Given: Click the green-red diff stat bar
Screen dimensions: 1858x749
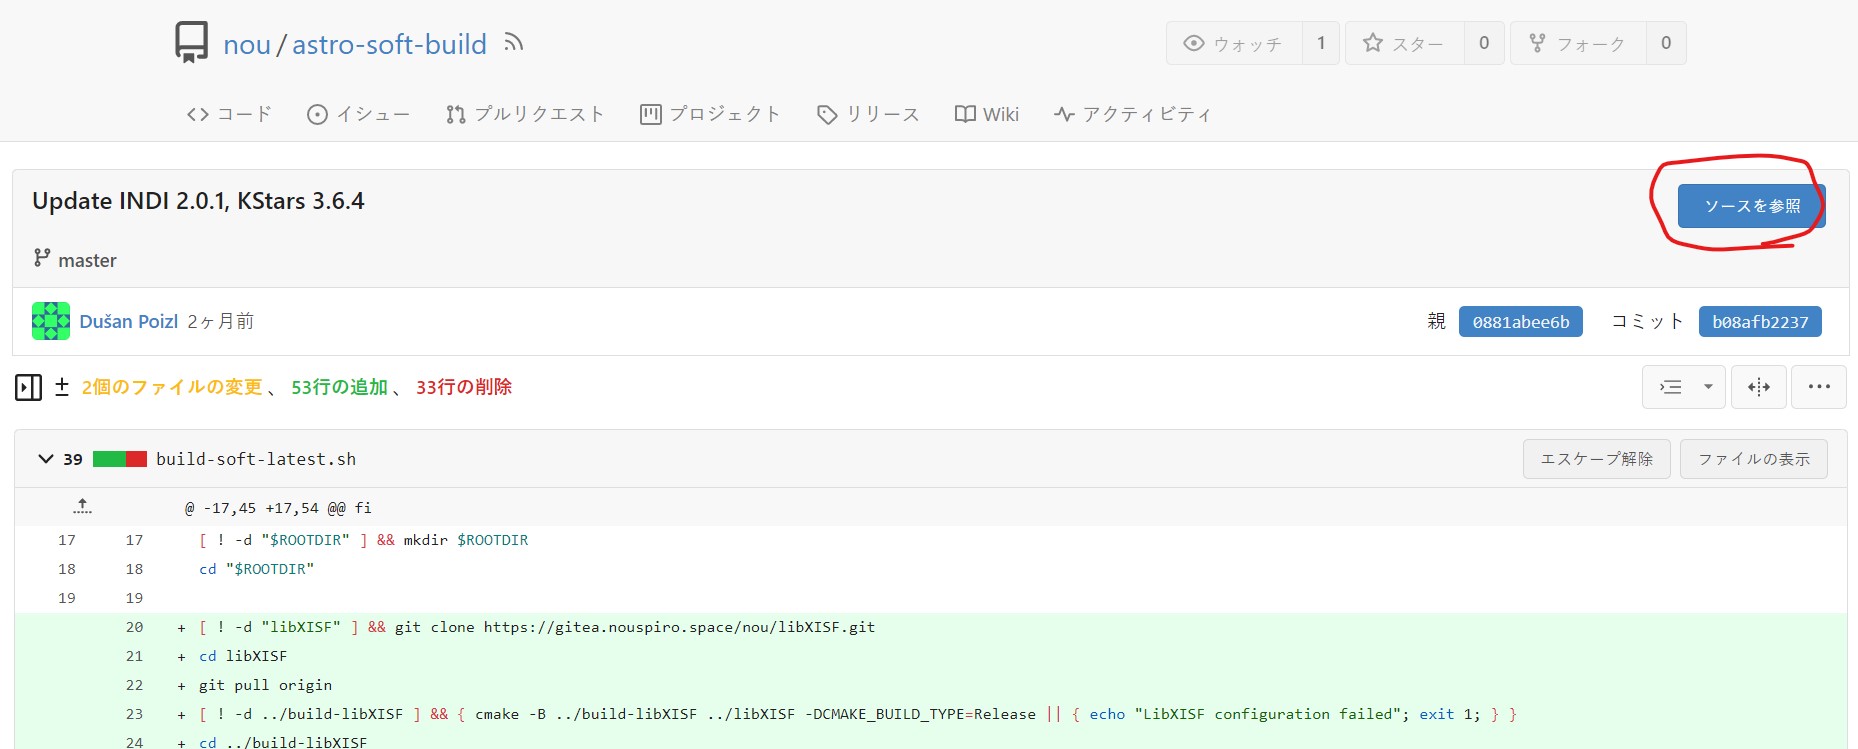Looking at the screenshot, I should click(x=120, y=459).
